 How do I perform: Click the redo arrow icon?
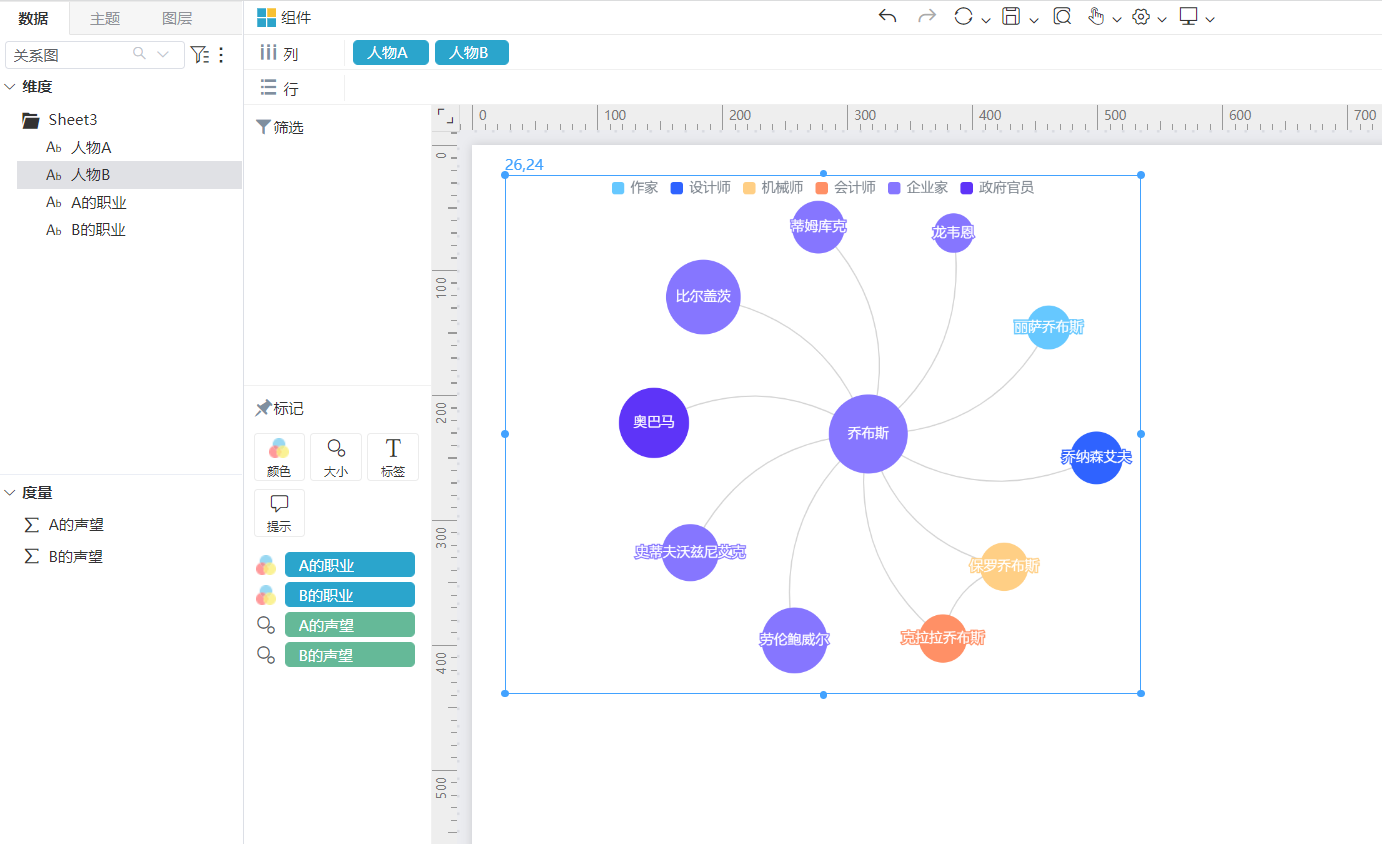(927, 16)
